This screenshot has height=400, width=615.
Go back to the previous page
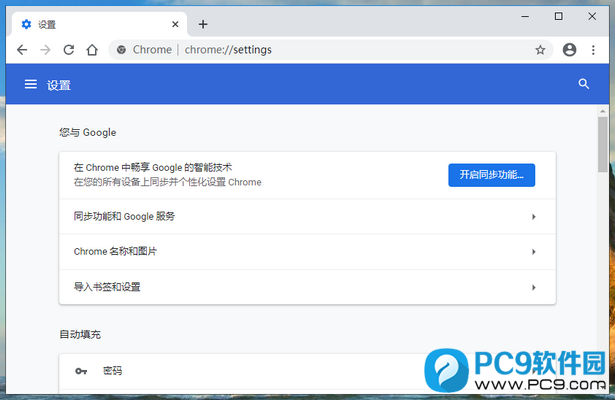22,50
